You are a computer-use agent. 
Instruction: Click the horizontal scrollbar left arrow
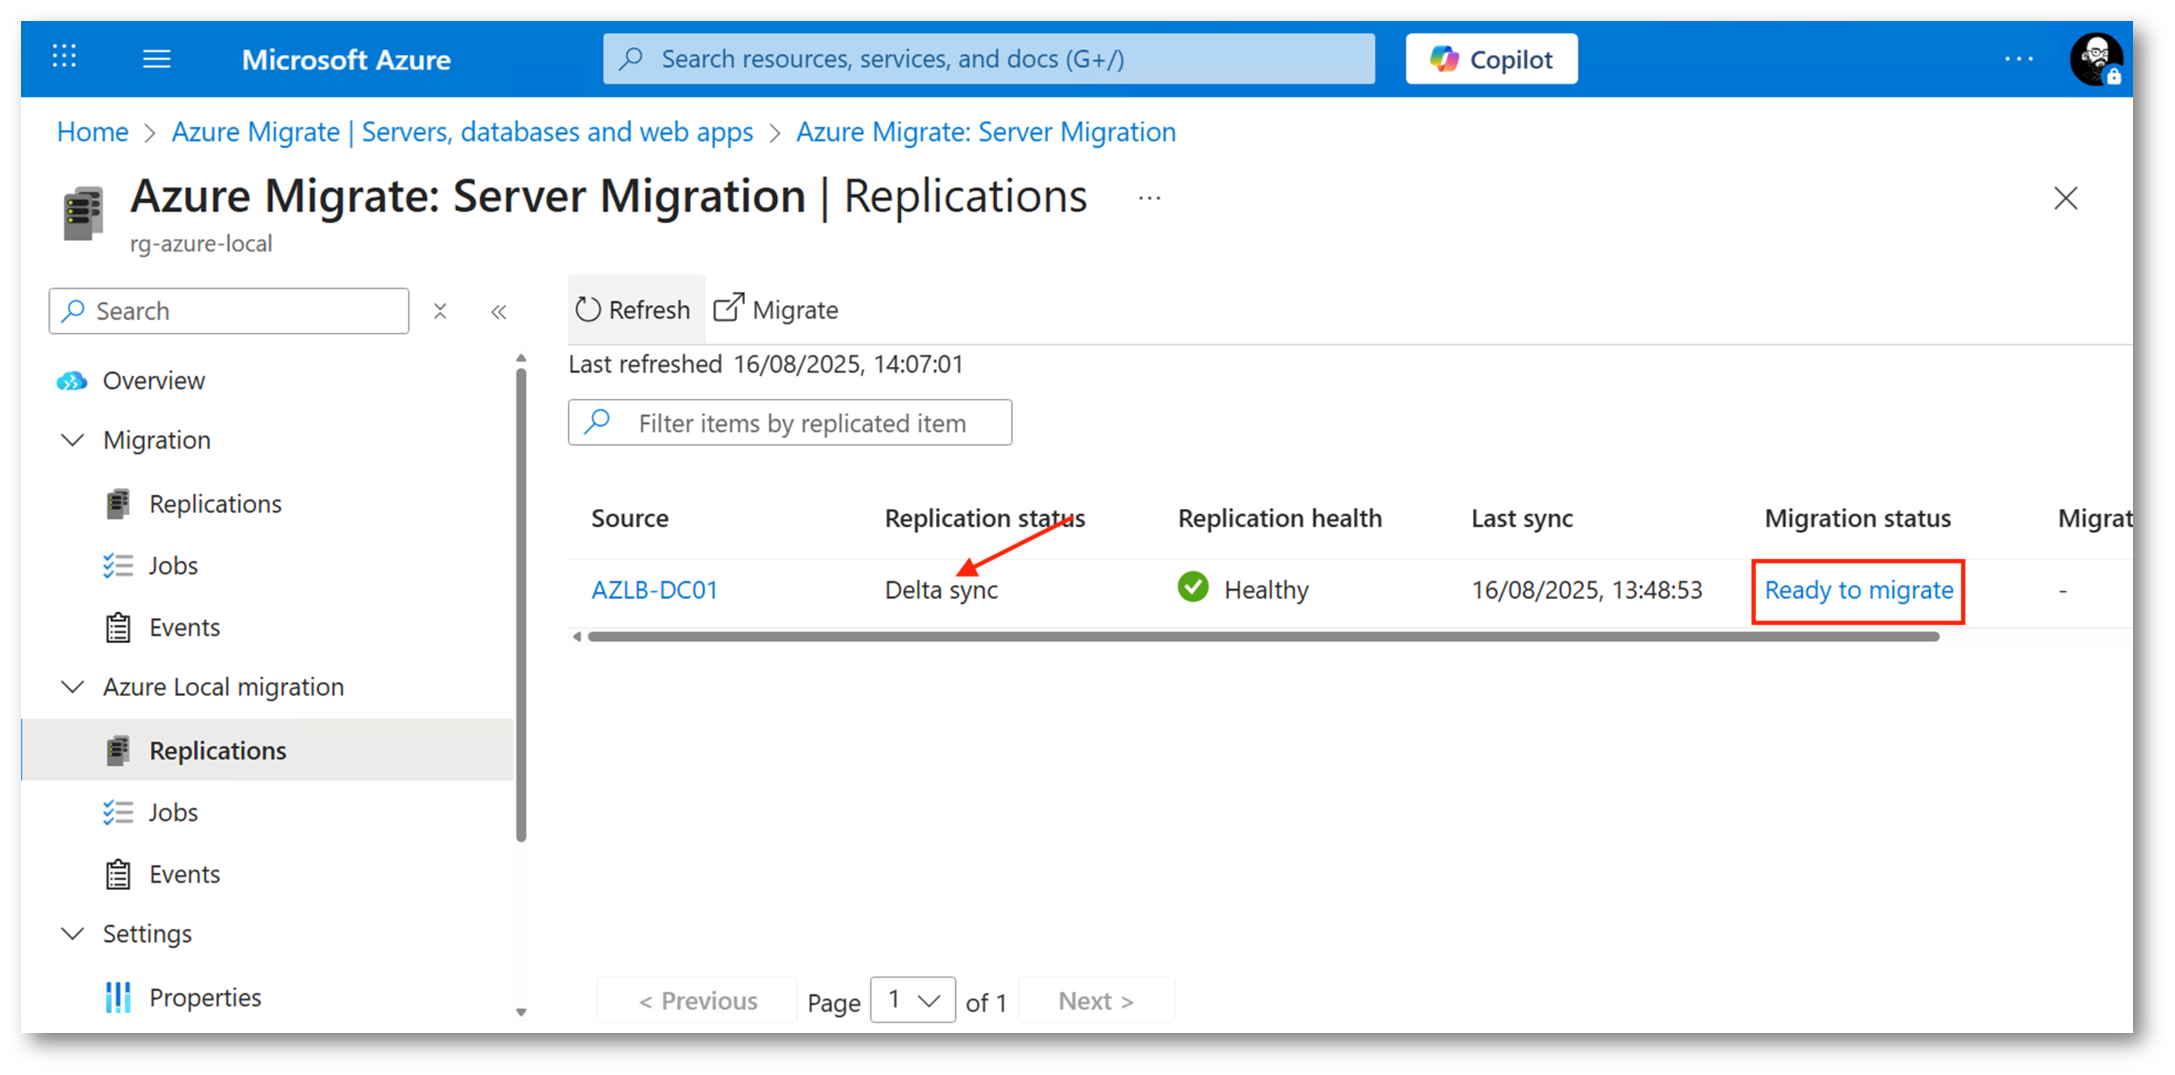(x=576, y=637)
